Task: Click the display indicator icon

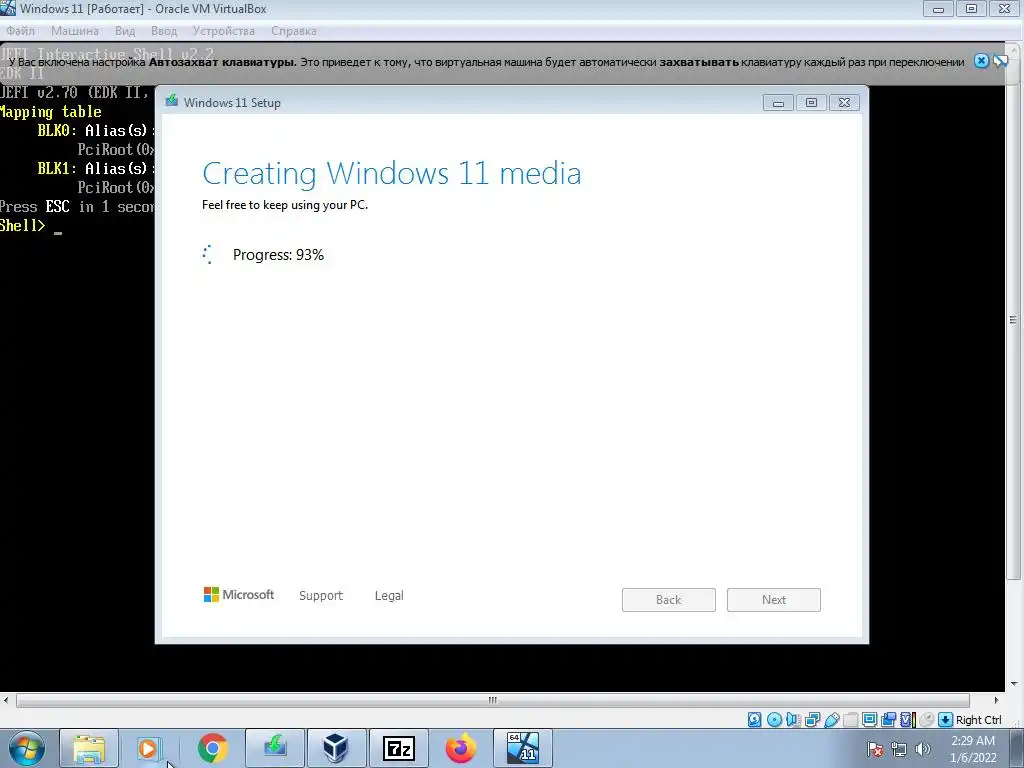Action: [x=869, y=720]
